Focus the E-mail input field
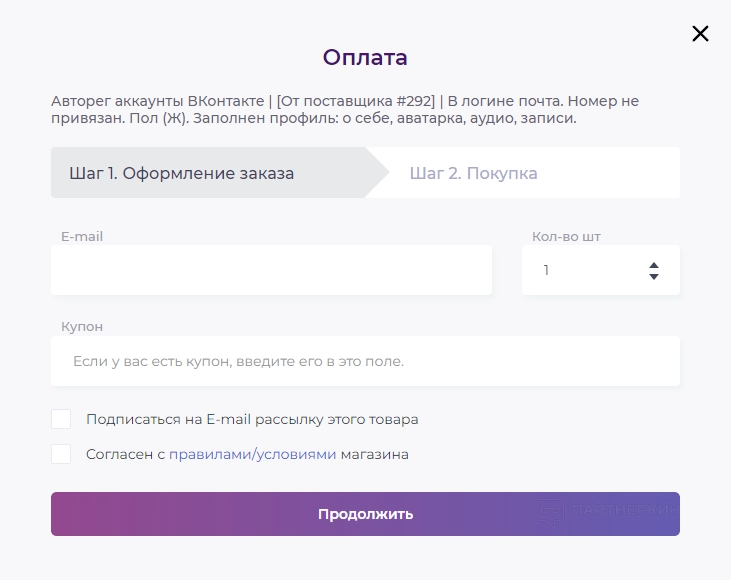This screenshot has width=731, height=580. point(271,270)
